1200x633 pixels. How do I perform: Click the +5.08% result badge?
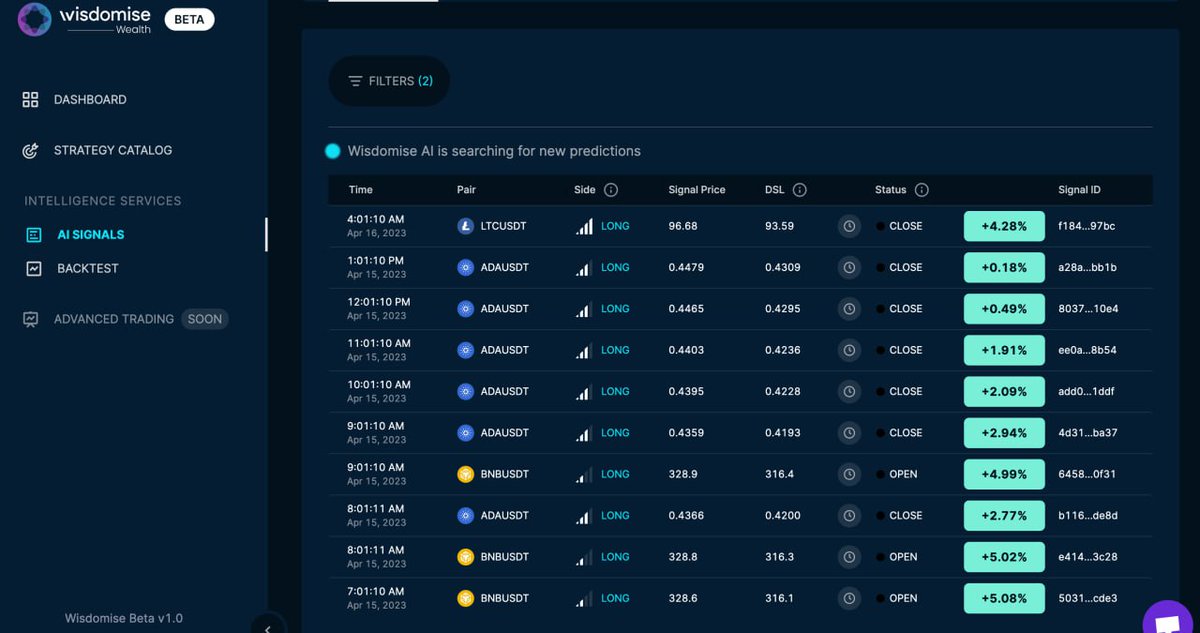click(x=1004, y=599)
